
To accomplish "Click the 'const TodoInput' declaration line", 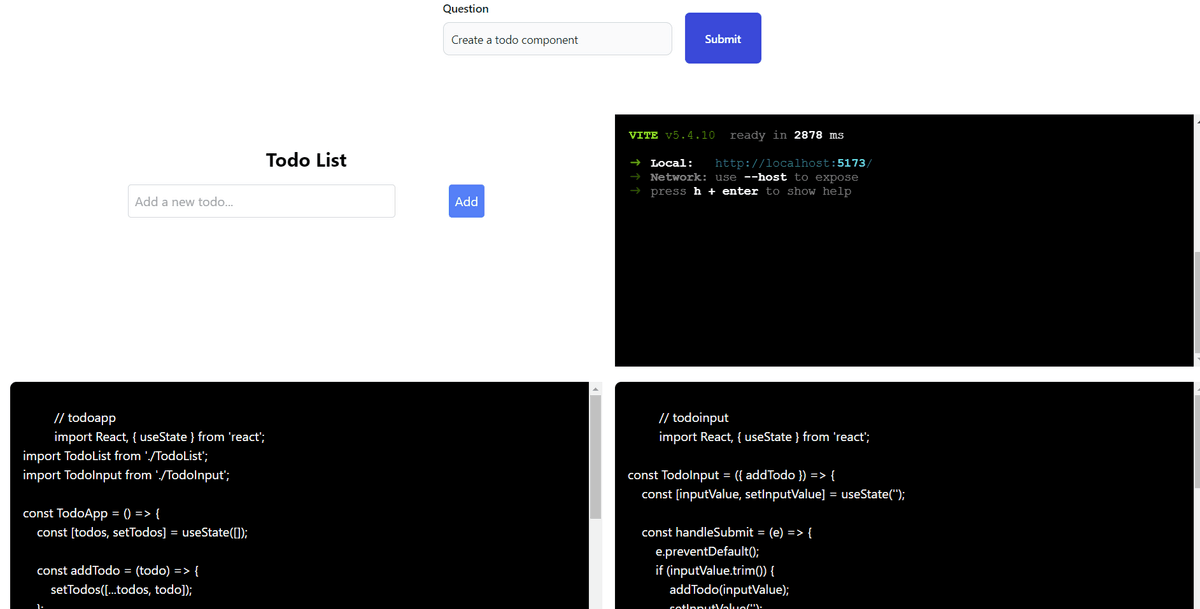I will coord(734,475).
